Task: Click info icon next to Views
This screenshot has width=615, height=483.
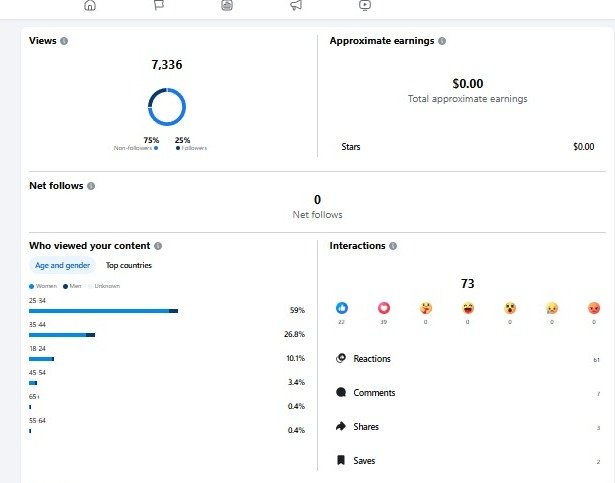Action: point(64,42)
